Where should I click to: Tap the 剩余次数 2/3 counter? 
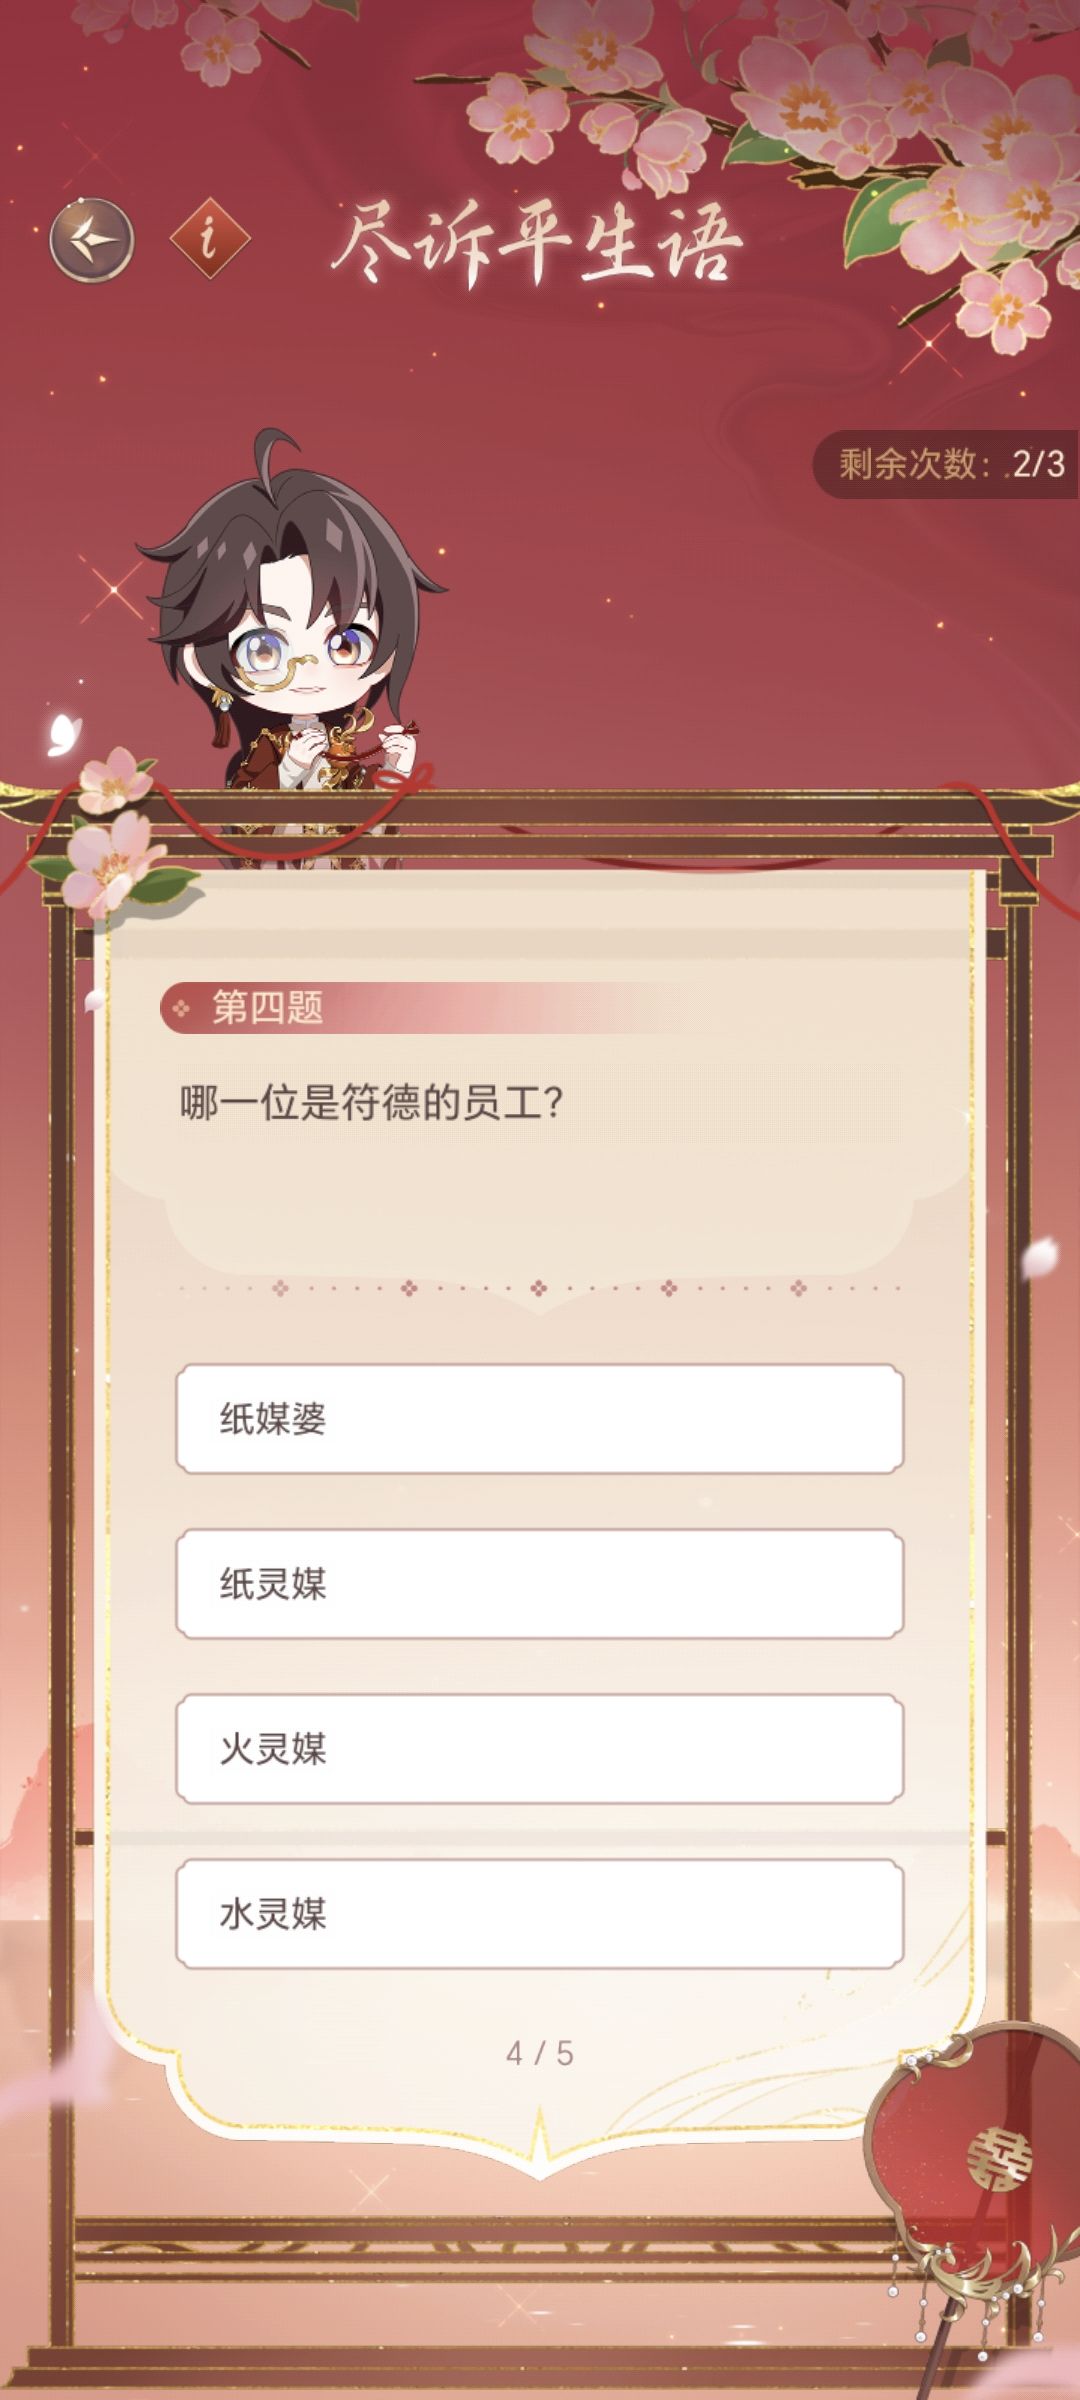click(947, 464)
